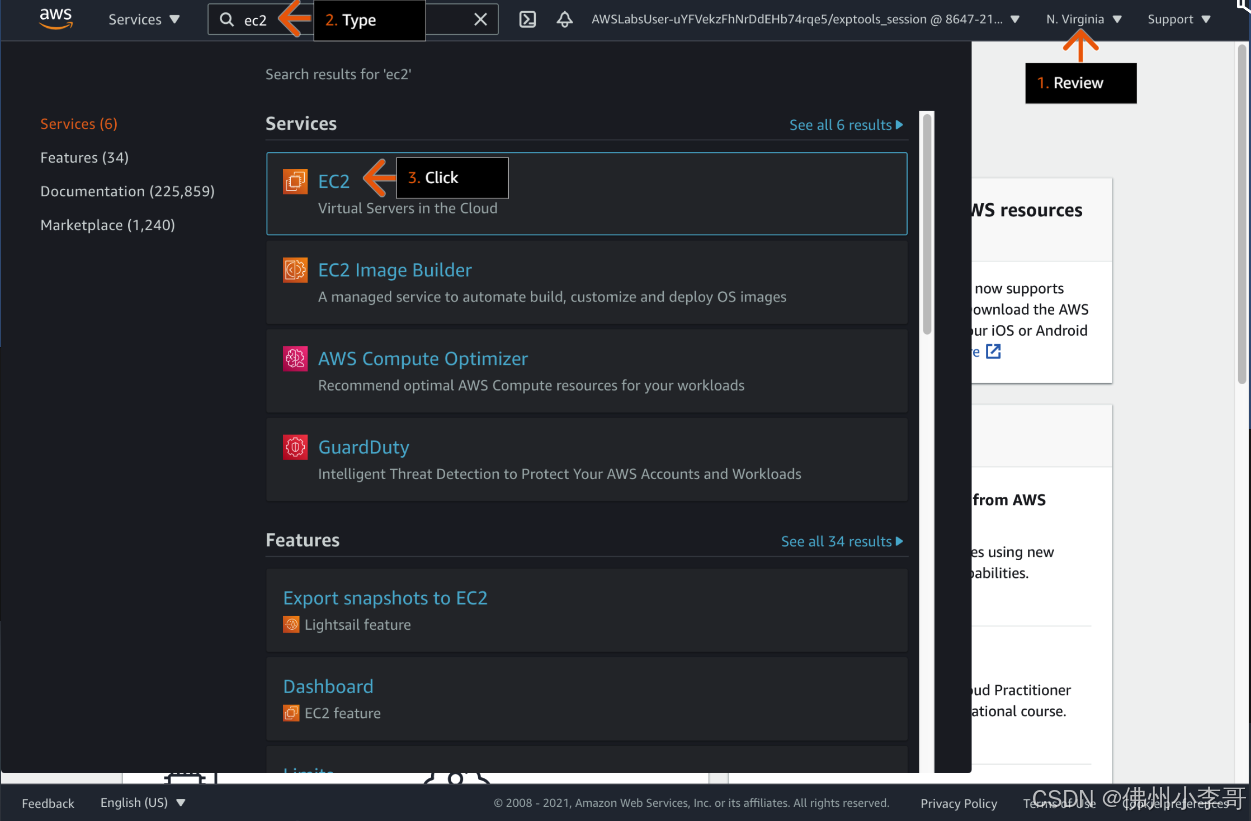Open the Support dropdown menu
Viewport: 1251px width, 821px height.
point(1179,19)
